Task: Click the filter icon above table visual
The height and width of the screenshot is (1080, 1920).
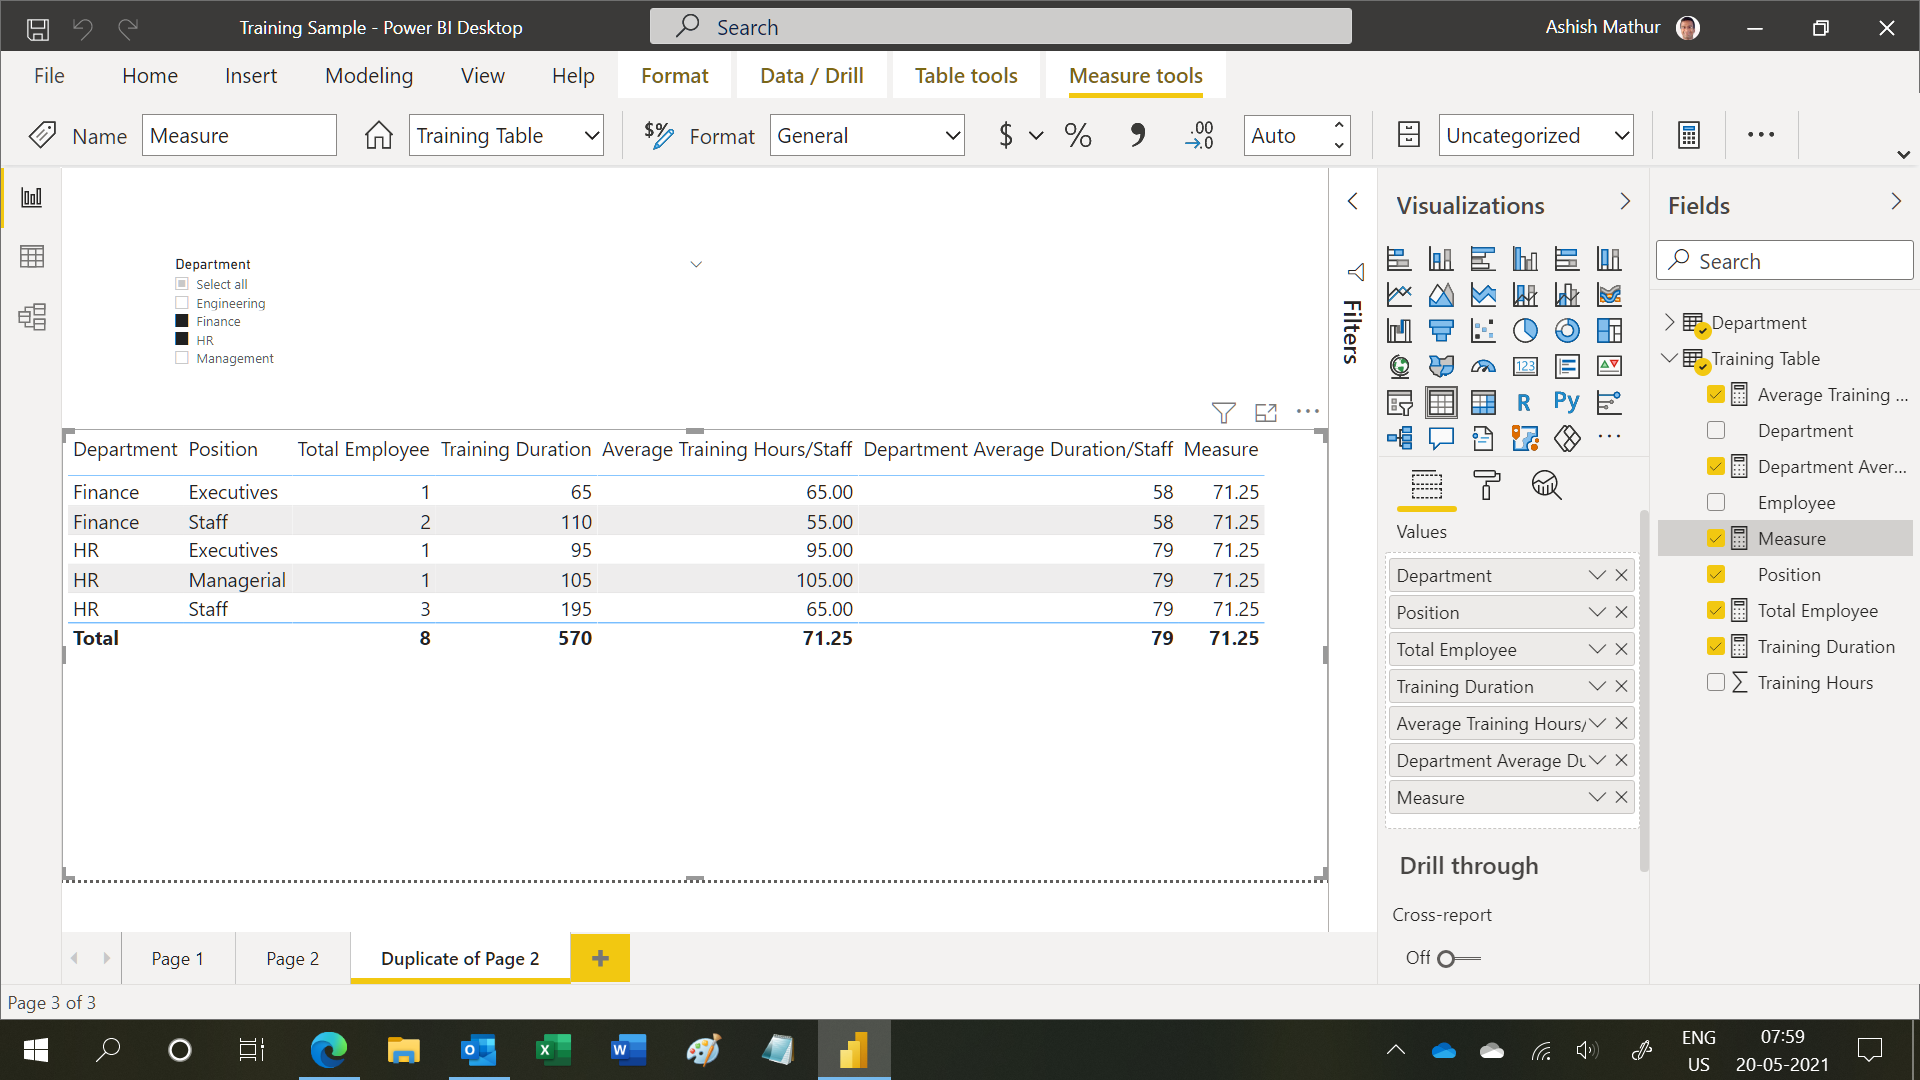Action: [x=1223, y=412]
